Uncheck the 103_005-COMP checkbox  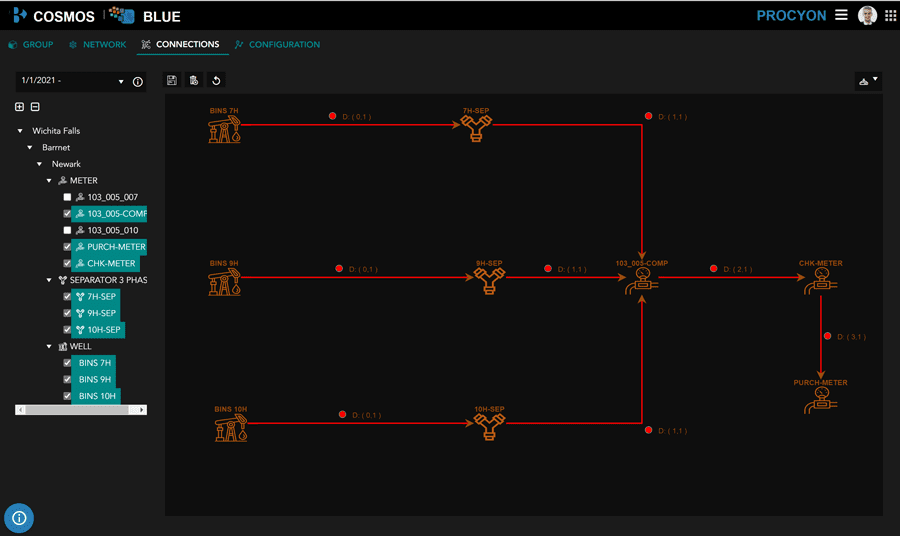point(67,213)
